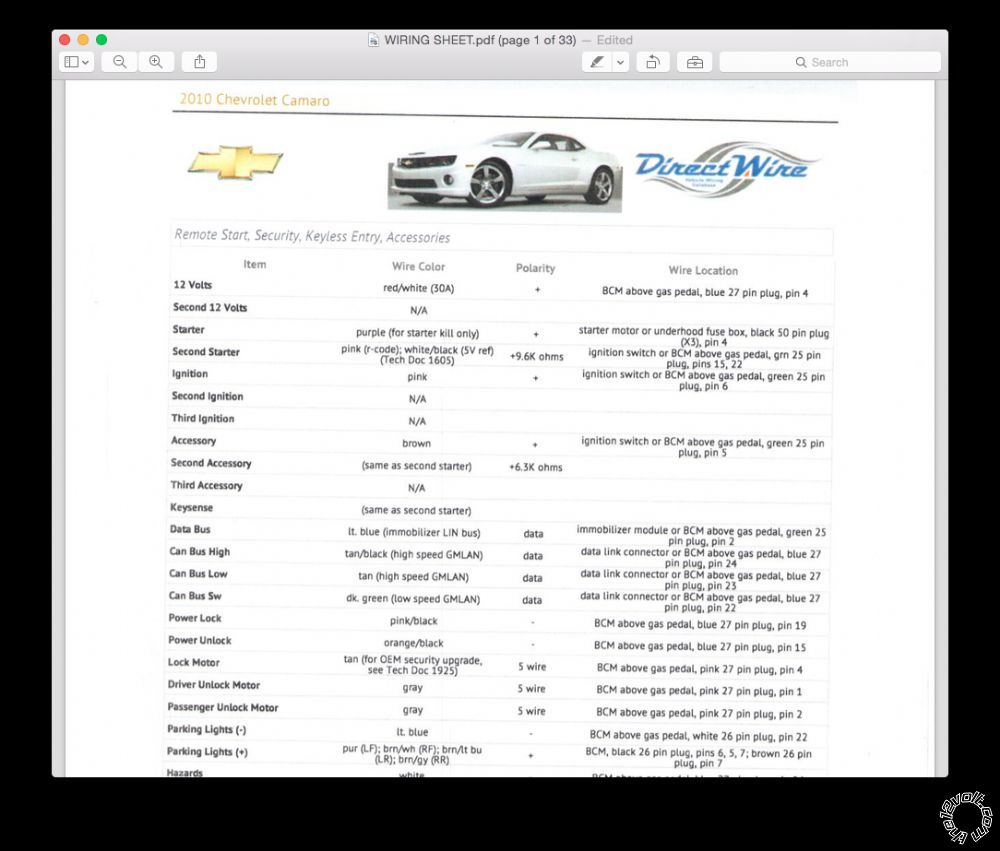Click the brown wire color cell

coord(416,443)
